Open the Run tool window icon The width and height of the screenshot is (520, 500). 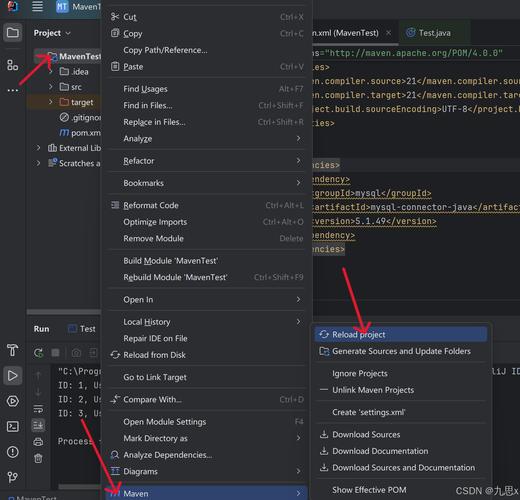click(x=13, y=376)
